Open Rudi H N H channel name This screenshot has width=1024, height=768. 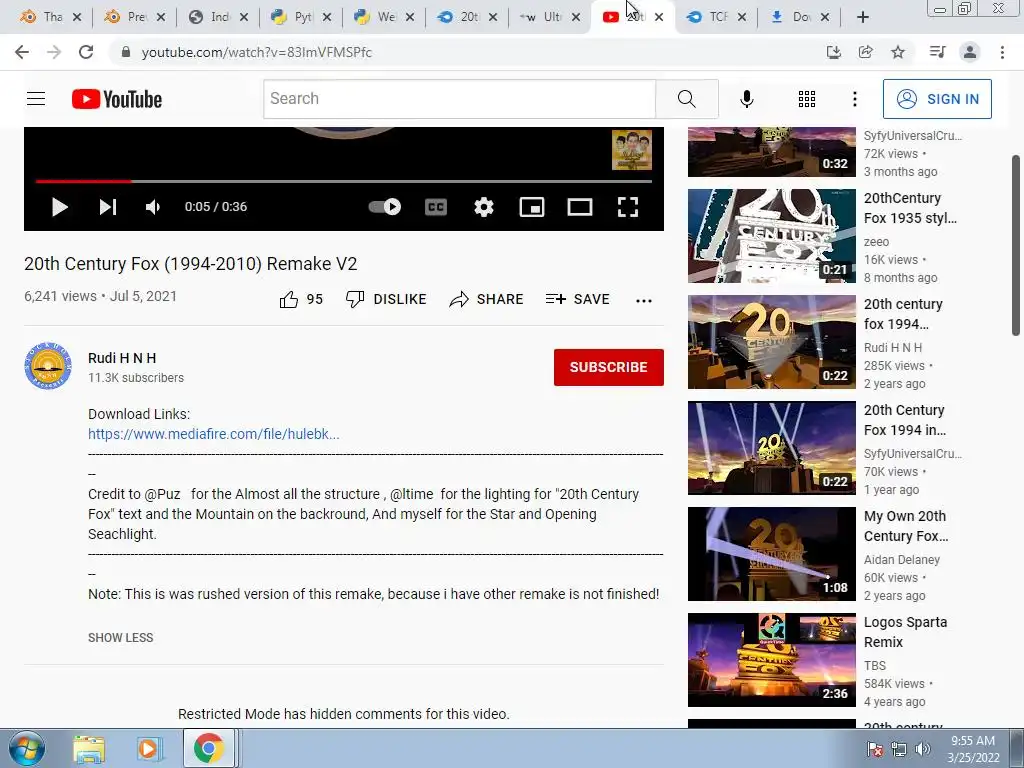pyautogui.click(x=122, y=358)
